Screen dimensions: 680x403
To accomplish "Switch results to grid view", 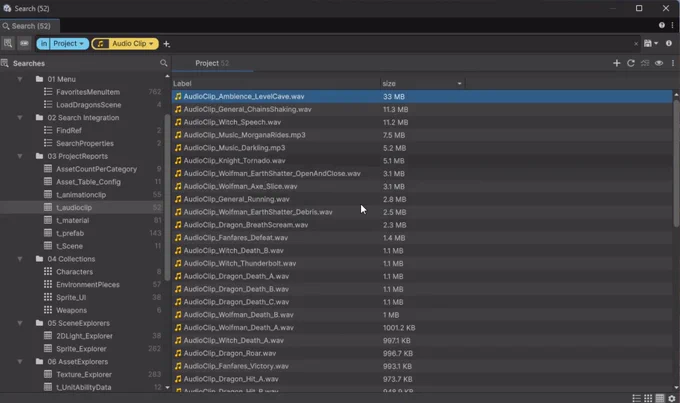I will click(x=648, y=398).
